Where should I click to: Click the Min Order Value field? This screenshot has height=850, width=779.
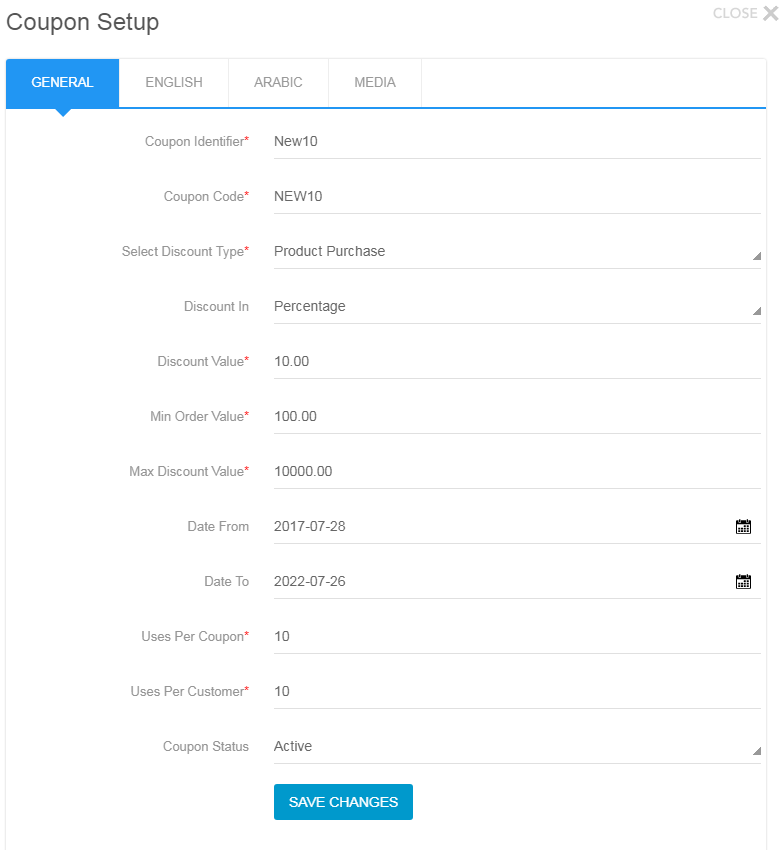(517, 417)
